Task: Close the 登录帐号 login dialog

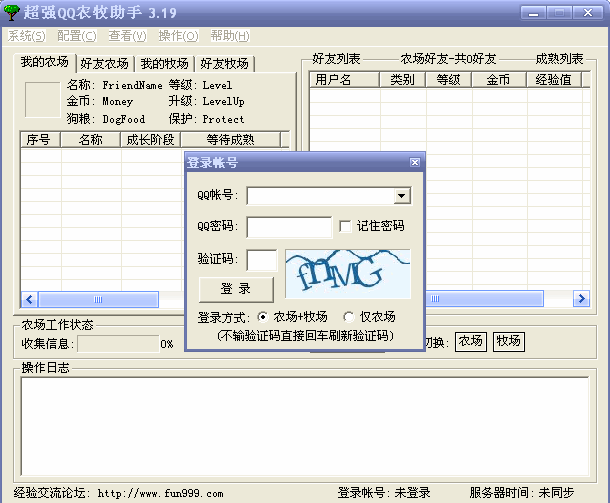Action: click(415, 162)
